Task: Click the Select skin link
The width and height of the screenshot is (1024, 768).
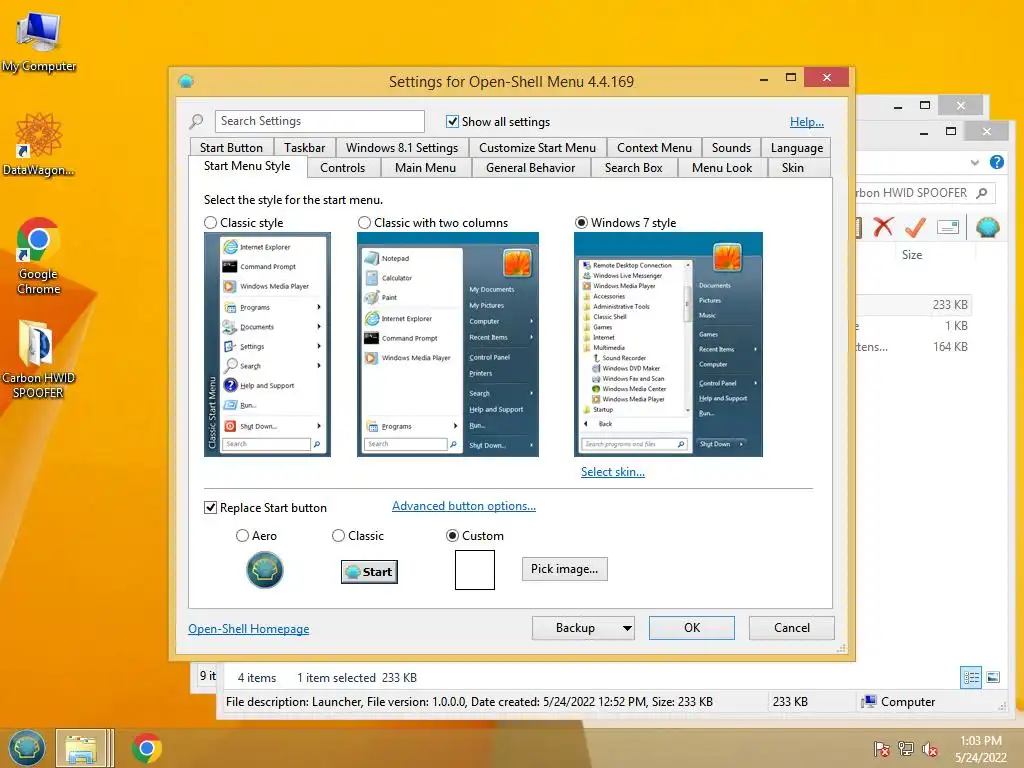Action: [x=613, y=472]
